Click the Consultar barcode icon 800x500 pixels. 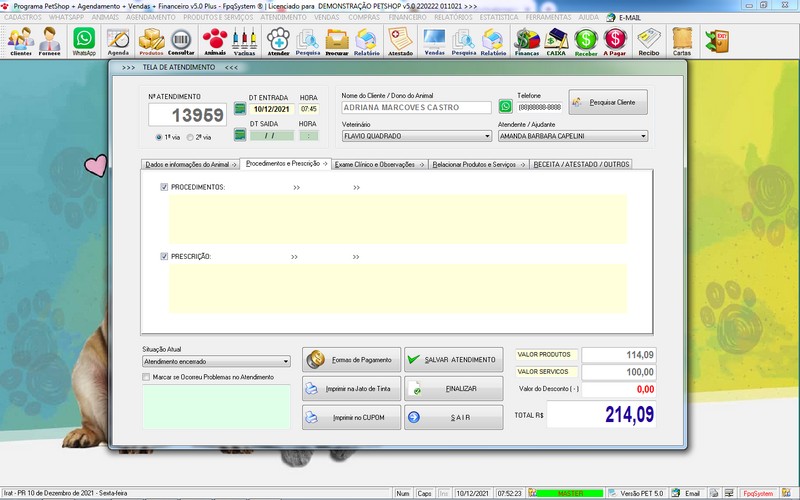[181, 41]
